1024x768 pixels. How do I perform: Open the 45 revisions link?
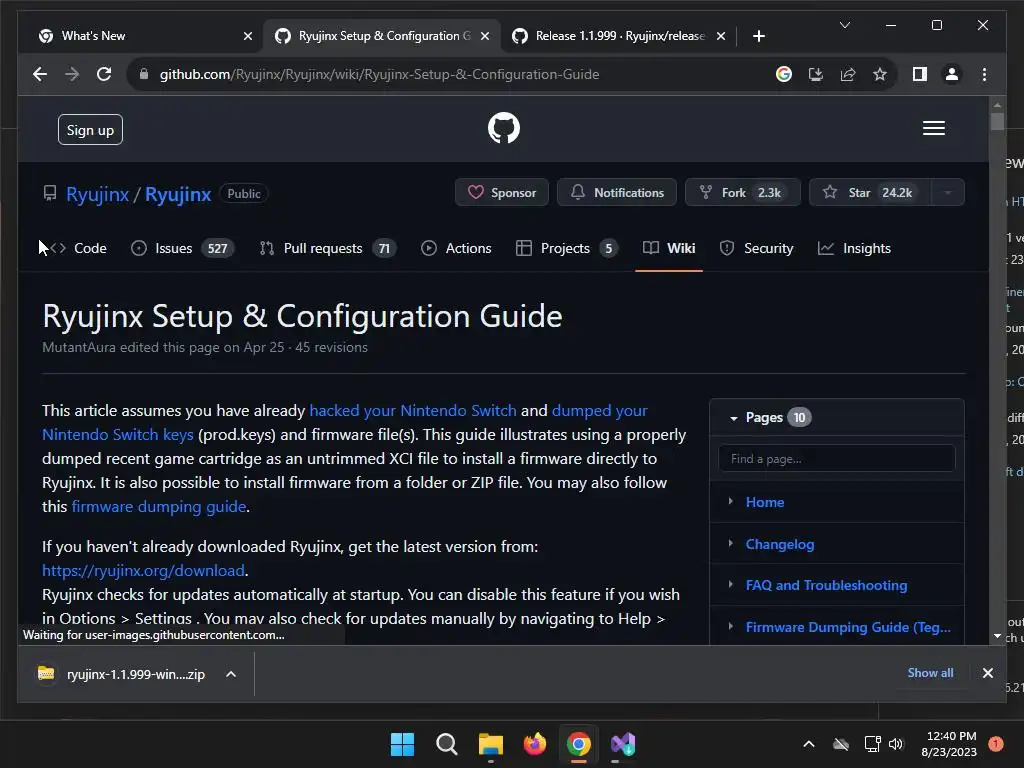331,347
